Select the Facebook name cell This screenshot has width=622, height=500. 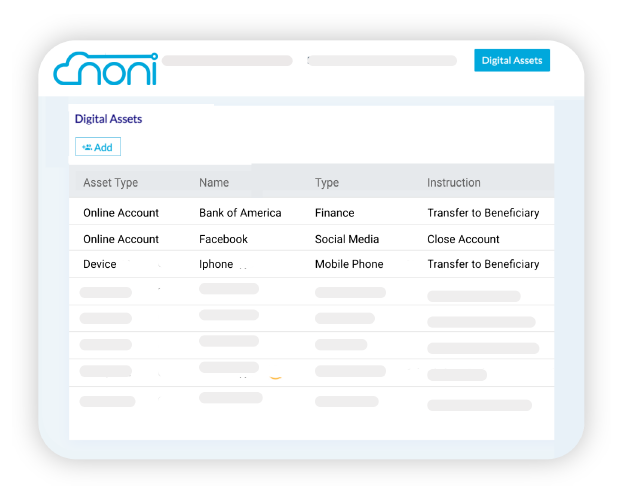tap(223, 239)
